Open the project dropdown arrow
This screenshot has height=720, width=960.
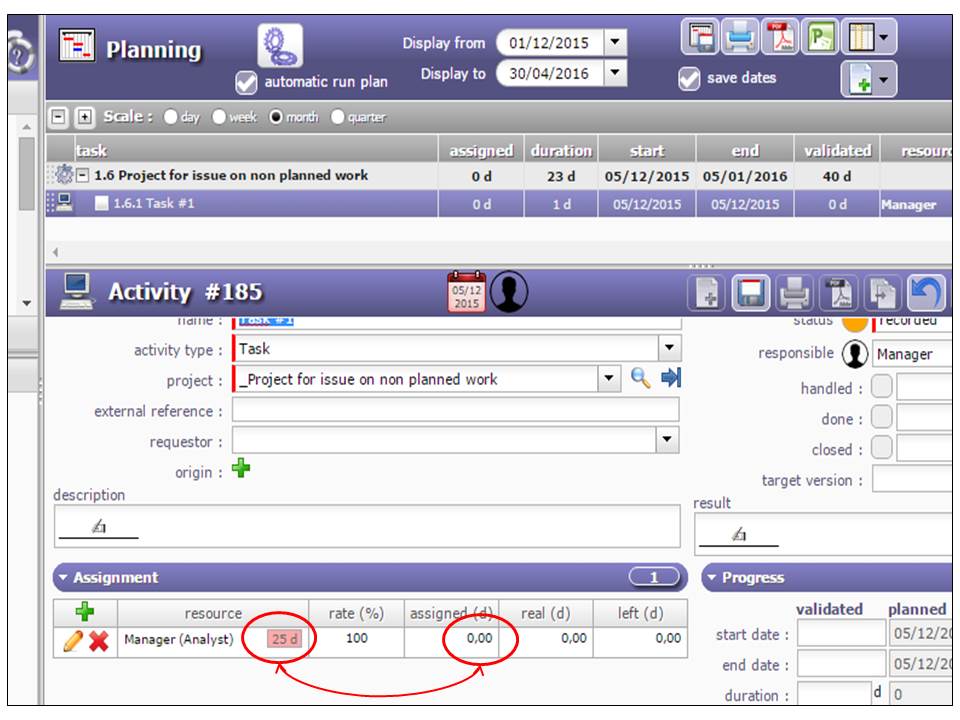pyautogui.click(x=609, y=378)
